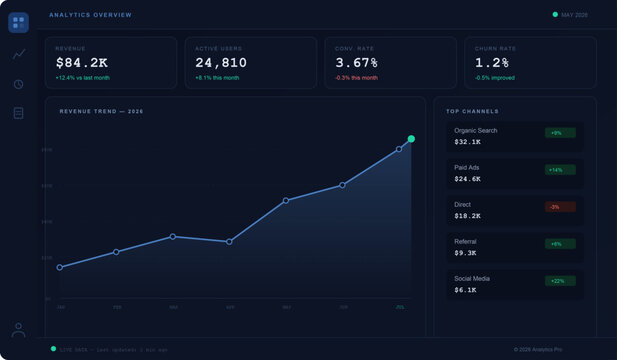Open the trend line analytics icon
The width and height of the screenshot is (617, 360).
tap(18, 54)
